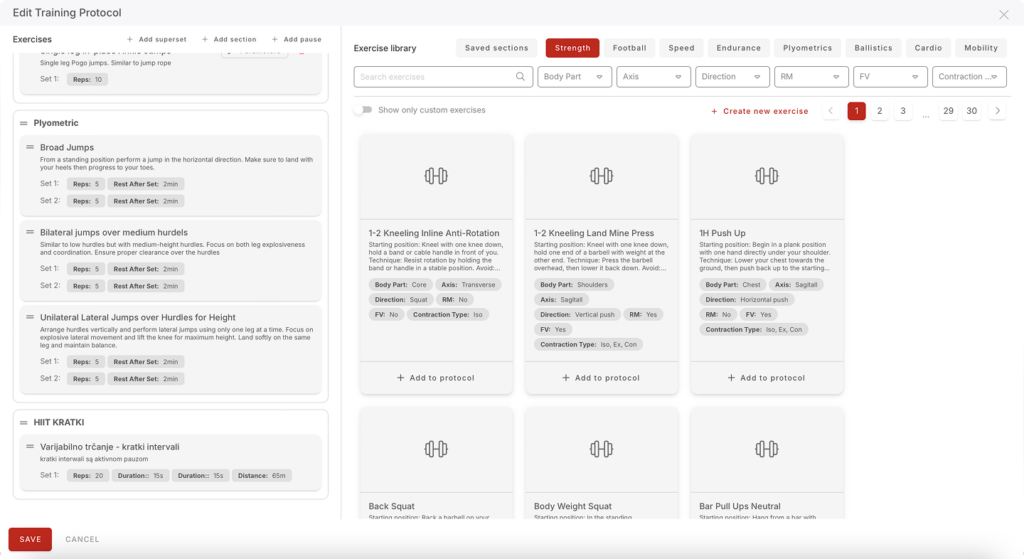The width and height of the screenshot is (1024, 559).
Task: Click Create new exercise link
Action: (759, 111)
